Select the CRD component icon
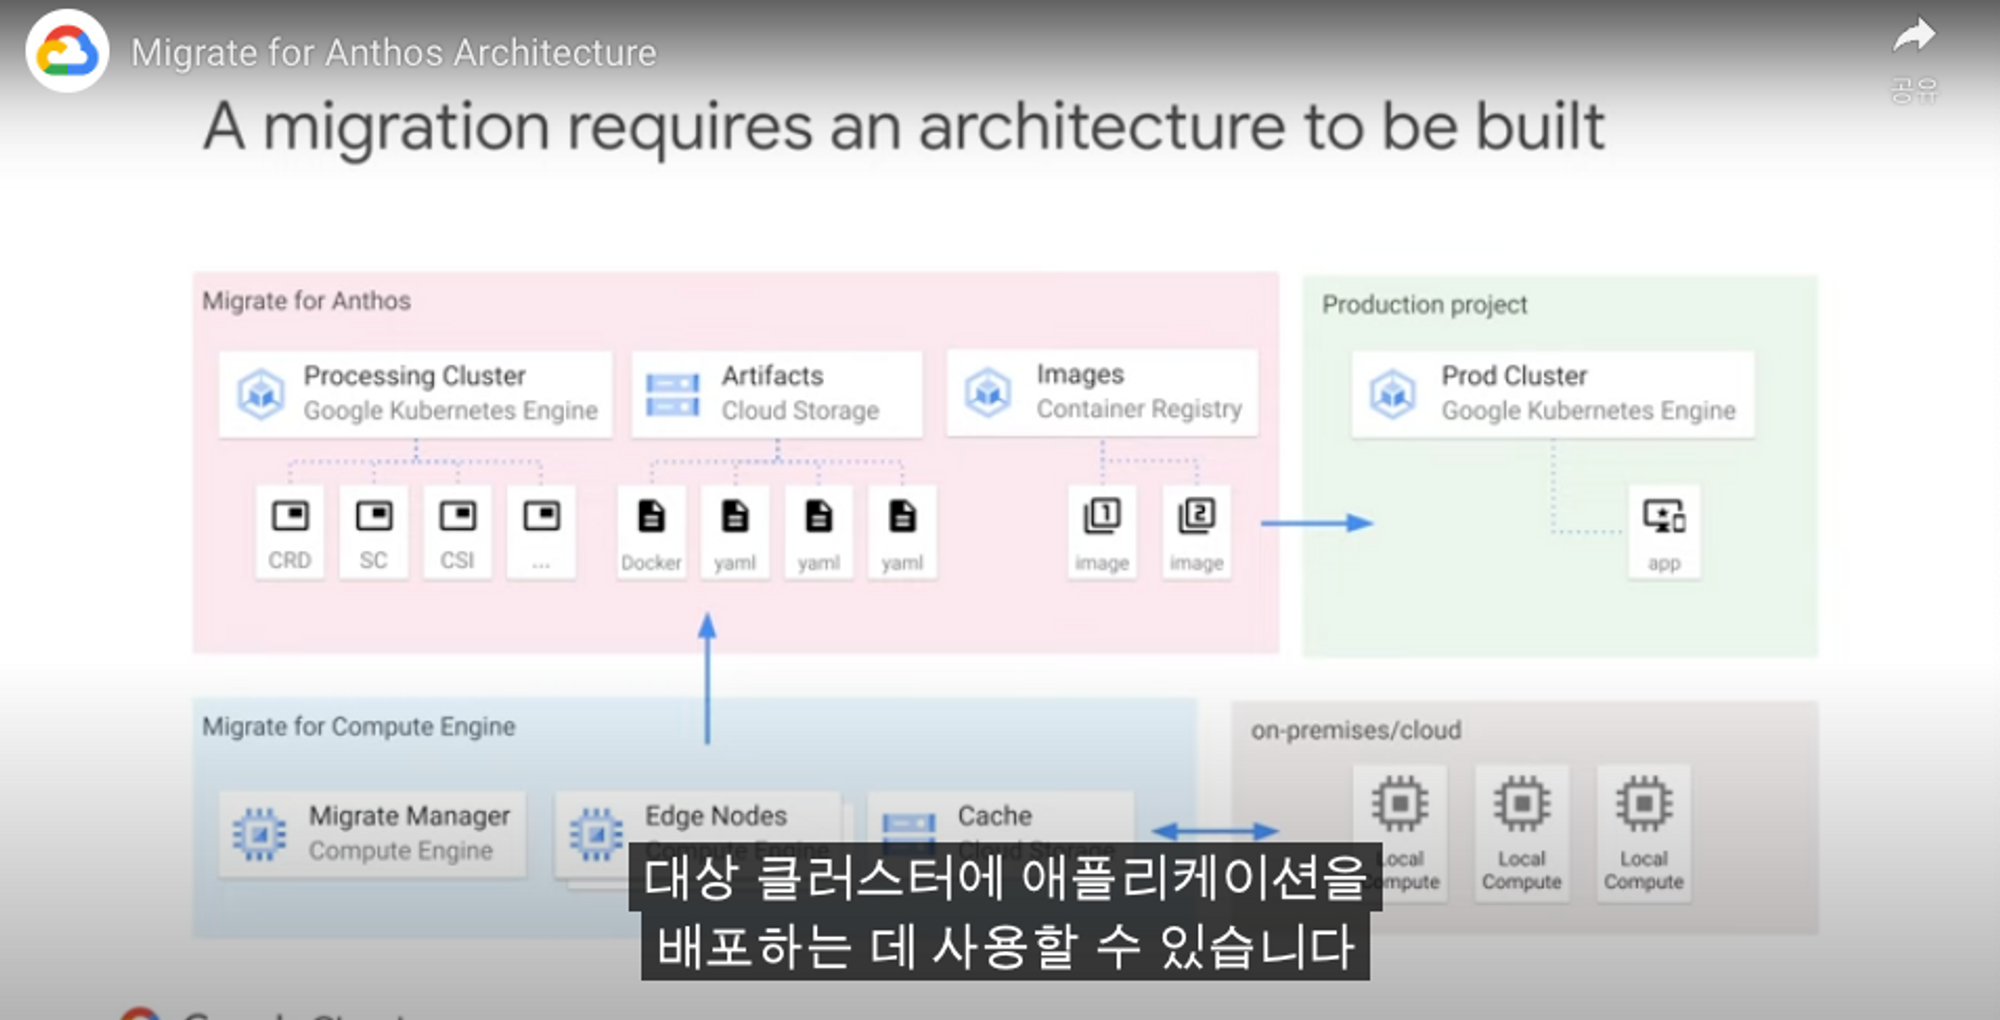The width and height of the screenshot is (2000, 1020). 290,516
